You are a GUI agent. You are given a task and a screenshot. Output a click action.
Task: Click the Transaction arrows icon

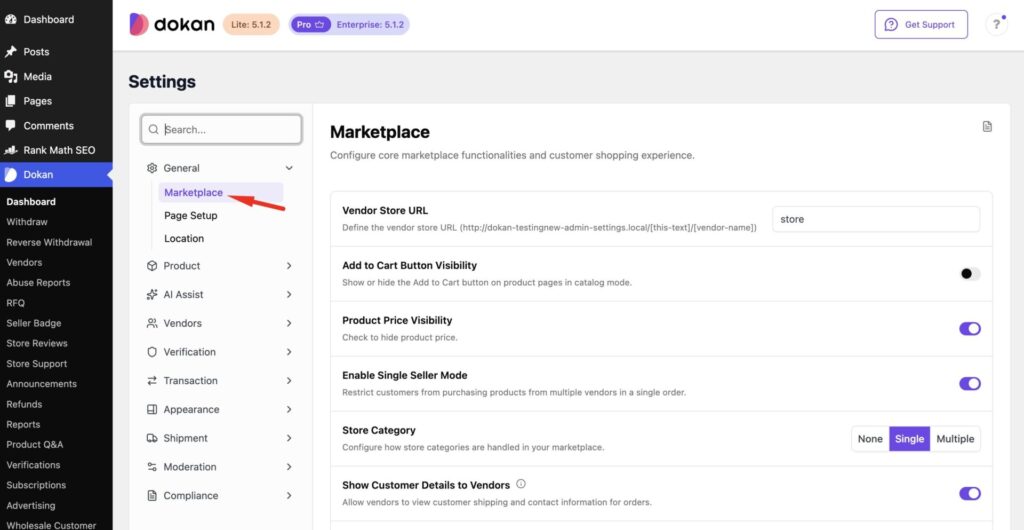[152, 381]
